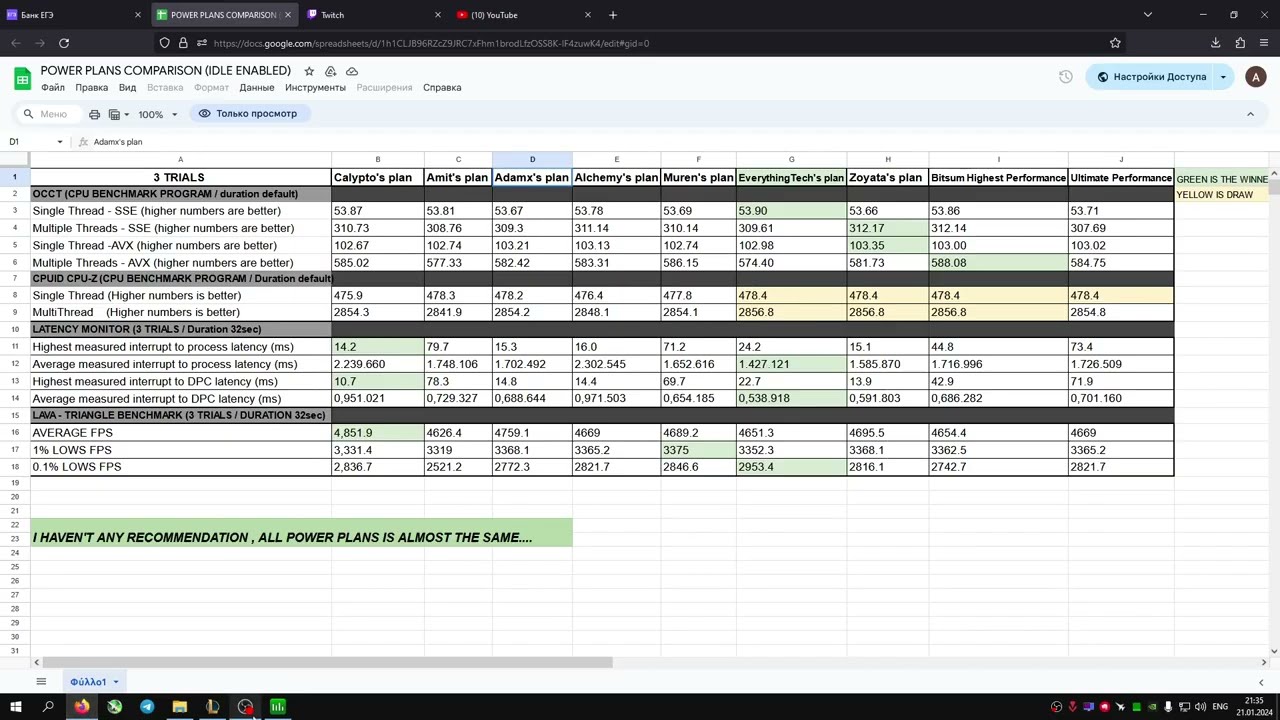Screen dimensions: 1280x720
Task: Click the Name Box showing D1
Action: coord(36,142)
